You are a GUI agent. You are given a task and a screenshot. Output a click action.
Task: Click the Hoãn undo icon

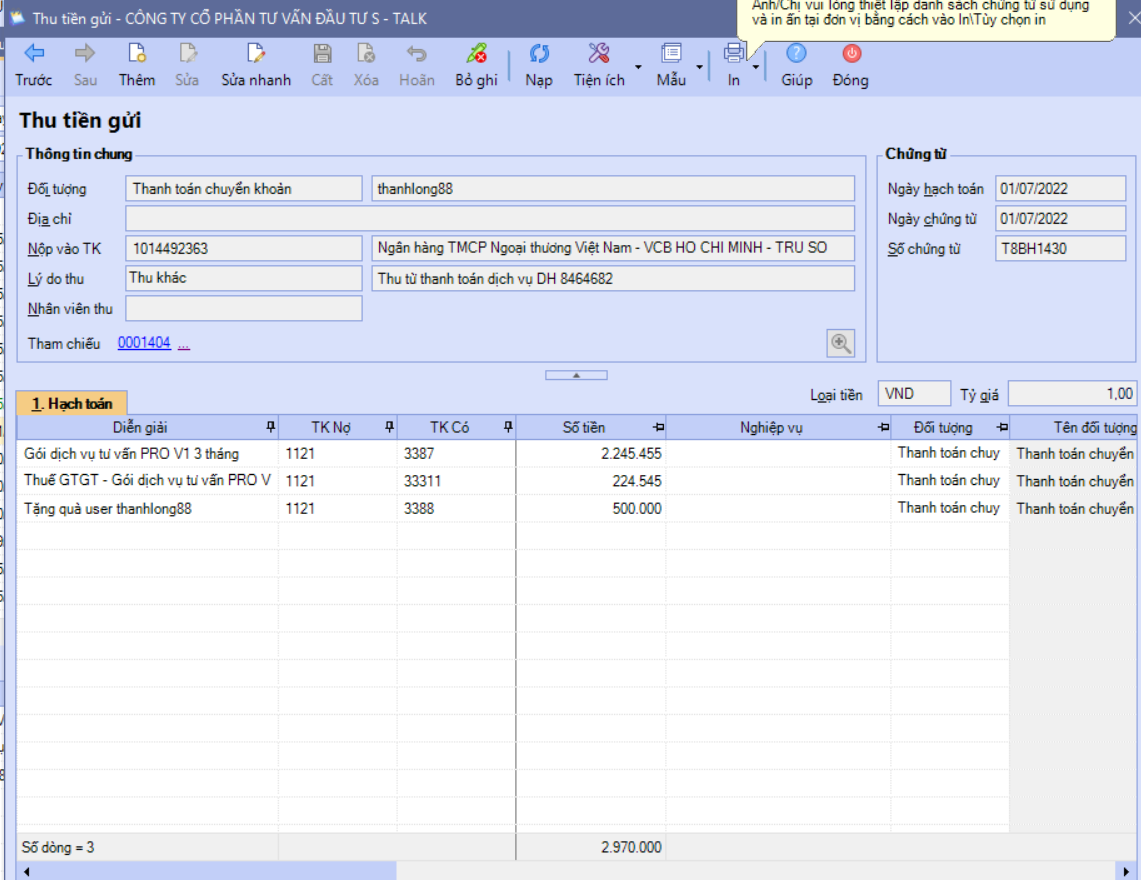[416, 53]
